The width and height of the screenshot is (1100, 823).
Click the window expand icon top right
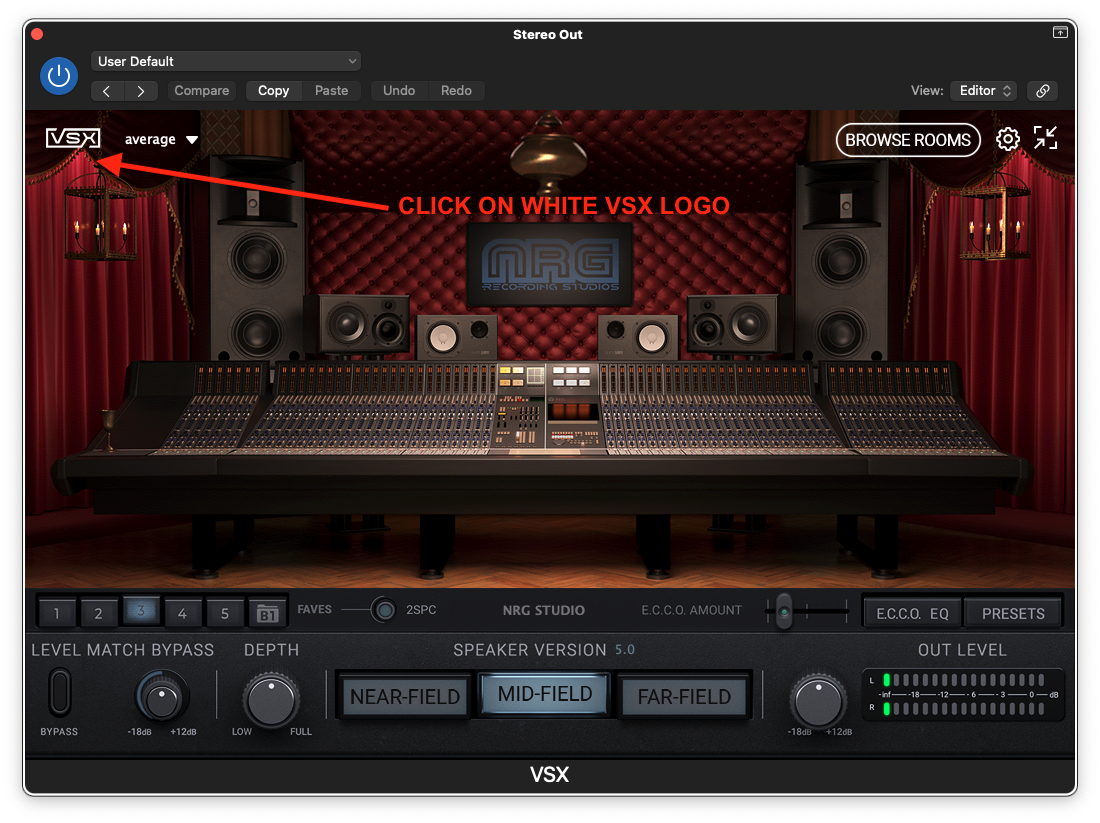click(x=1060, y=32)
